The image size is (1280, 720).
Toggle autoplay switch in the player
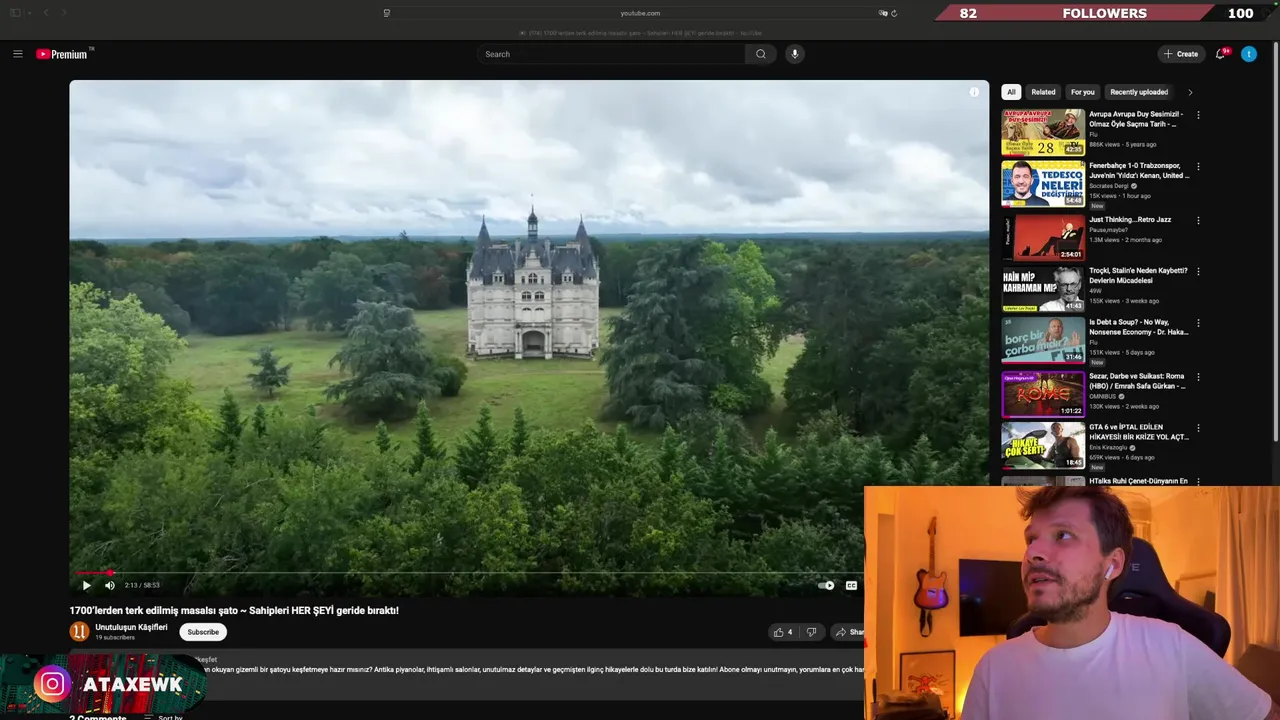[826, 585]
